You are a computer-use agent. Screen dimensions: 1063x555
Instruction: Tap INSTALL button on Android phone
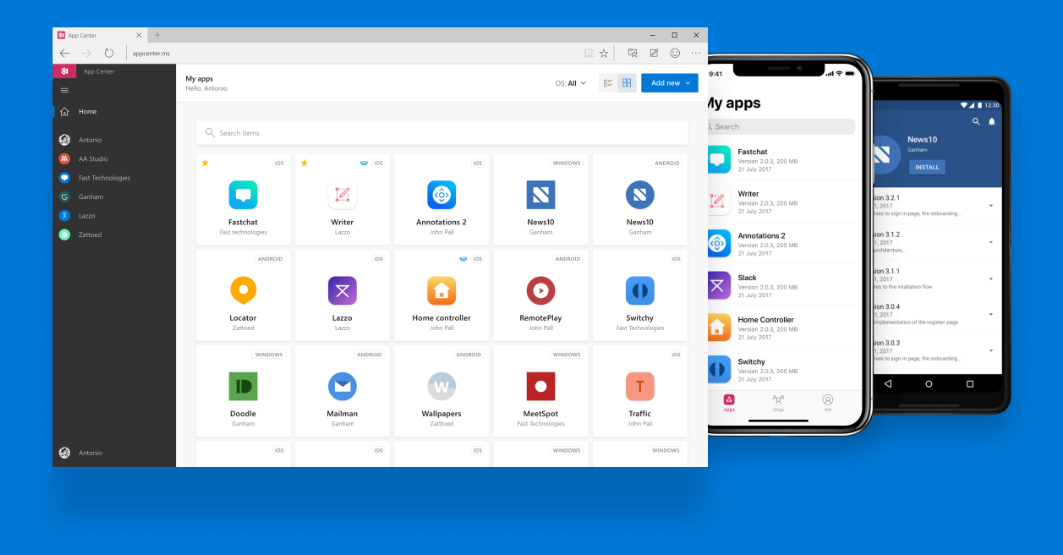[x=927, y=167]
